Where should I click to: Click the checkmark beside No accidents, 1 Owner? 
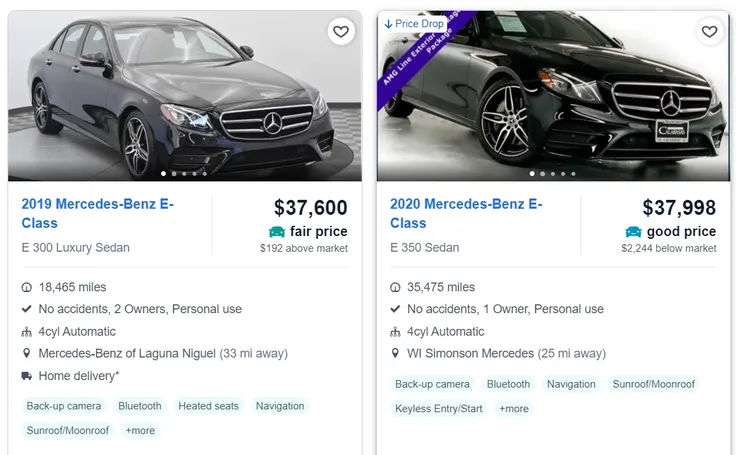pyautogui.click(x=395, y=310)
